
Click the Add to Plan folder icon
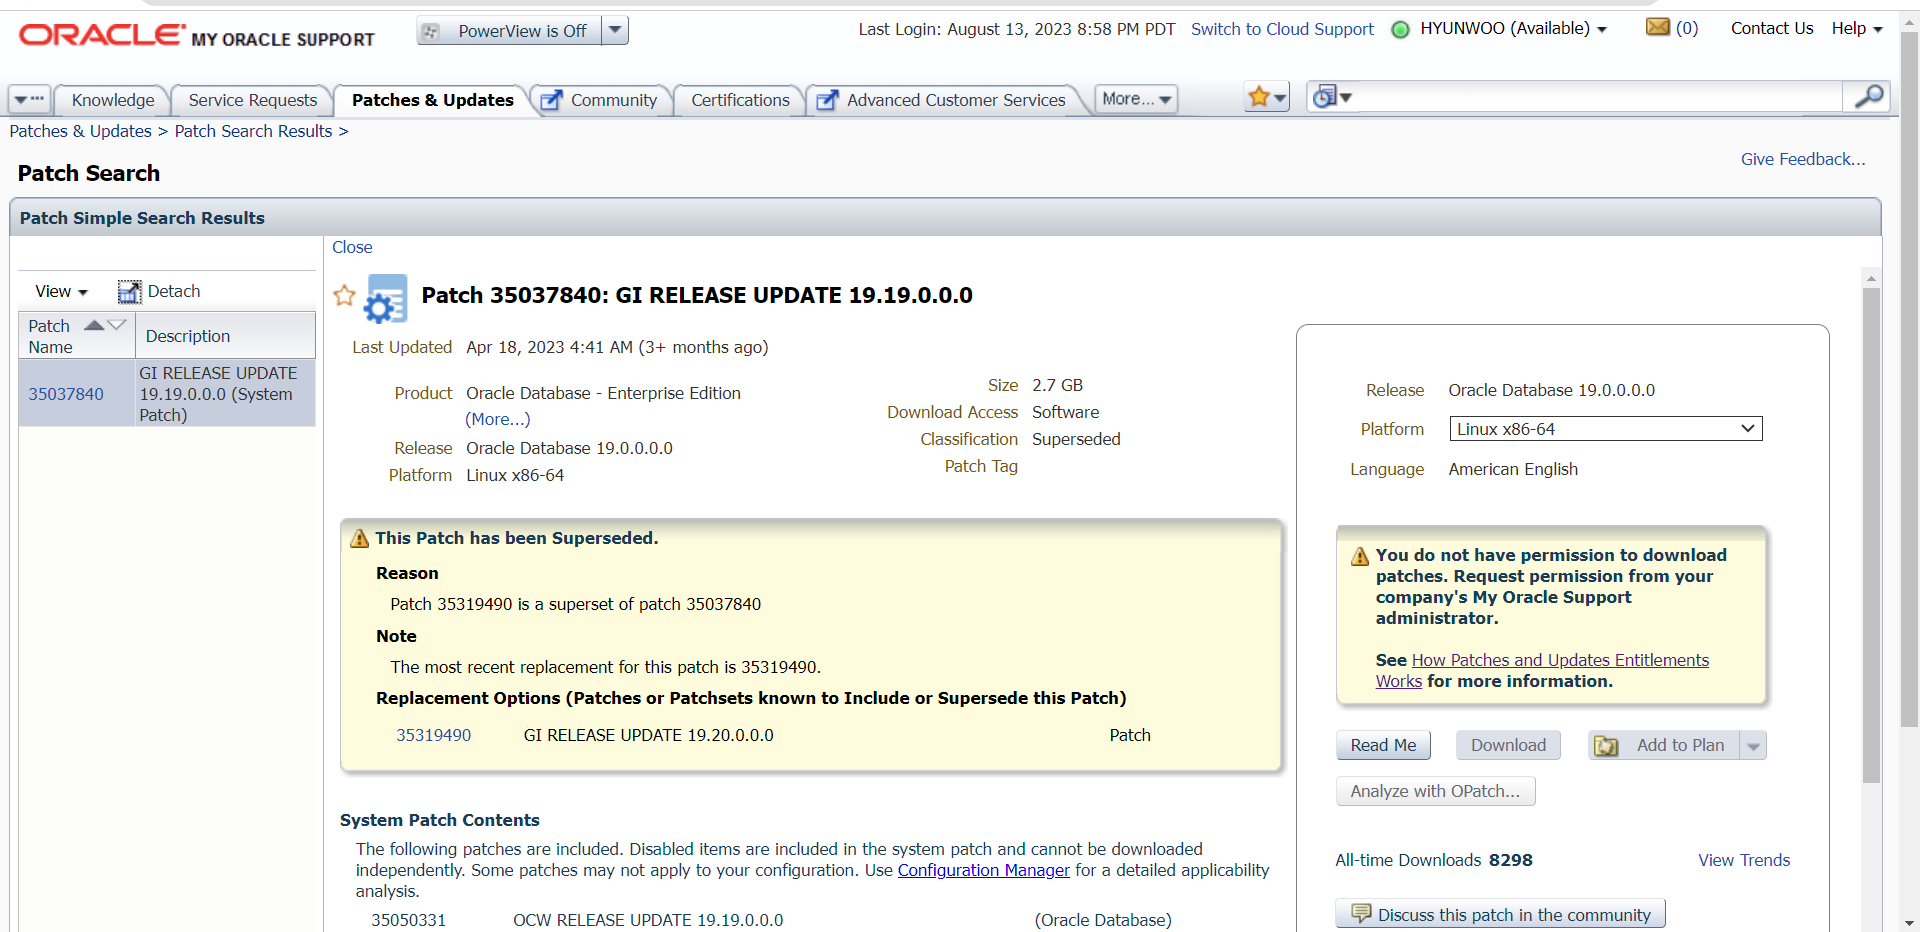(1606, 746)
